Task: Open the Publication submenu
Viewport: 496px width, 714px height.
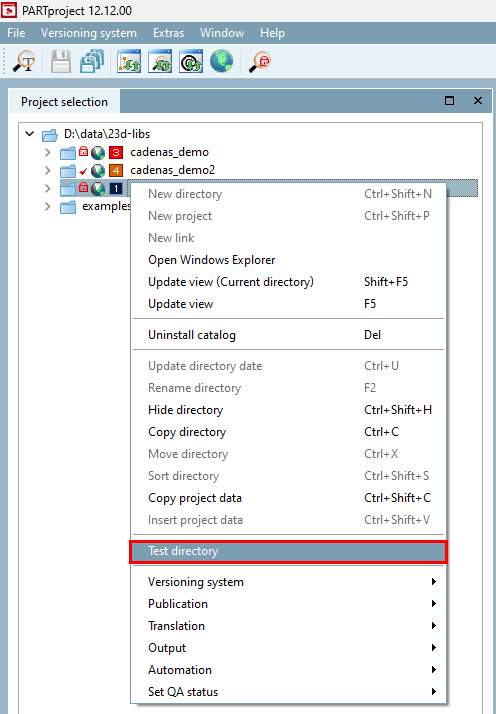Action: pos(288,604)
